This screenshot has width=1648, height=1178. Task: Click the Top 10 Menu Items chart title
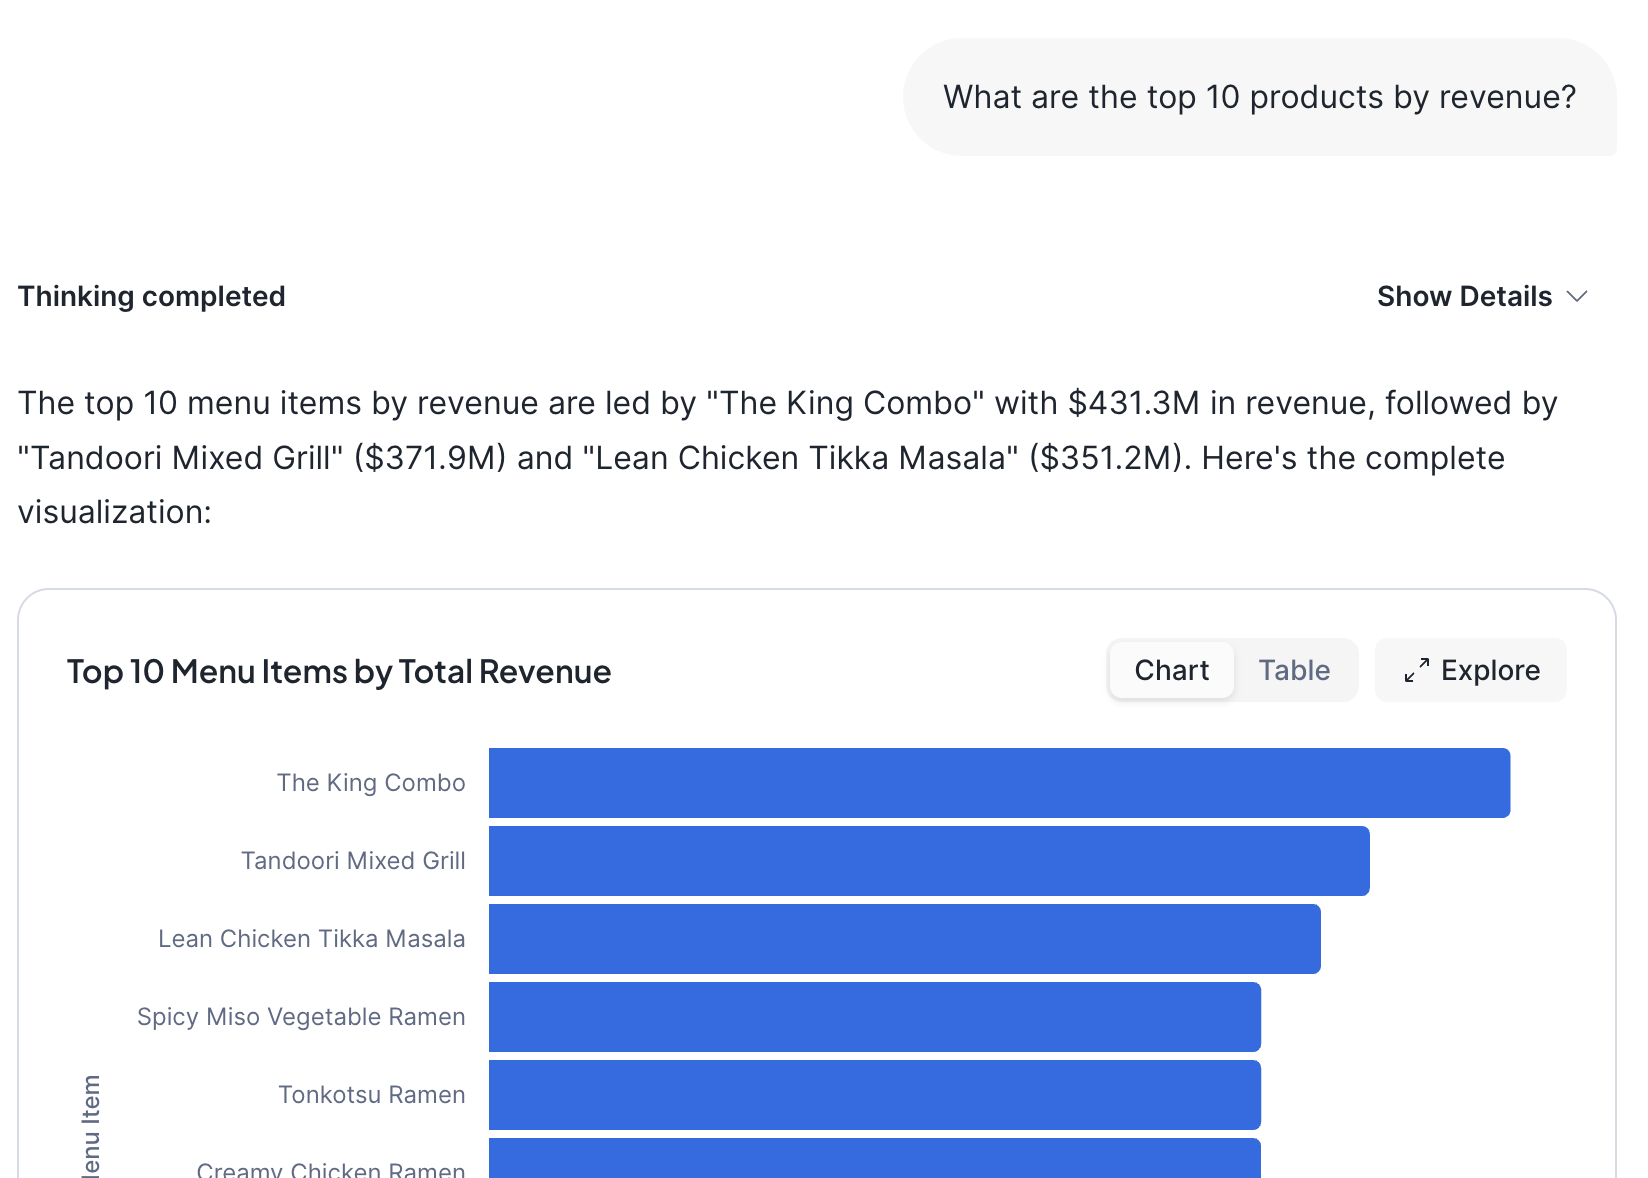(338, 671)
